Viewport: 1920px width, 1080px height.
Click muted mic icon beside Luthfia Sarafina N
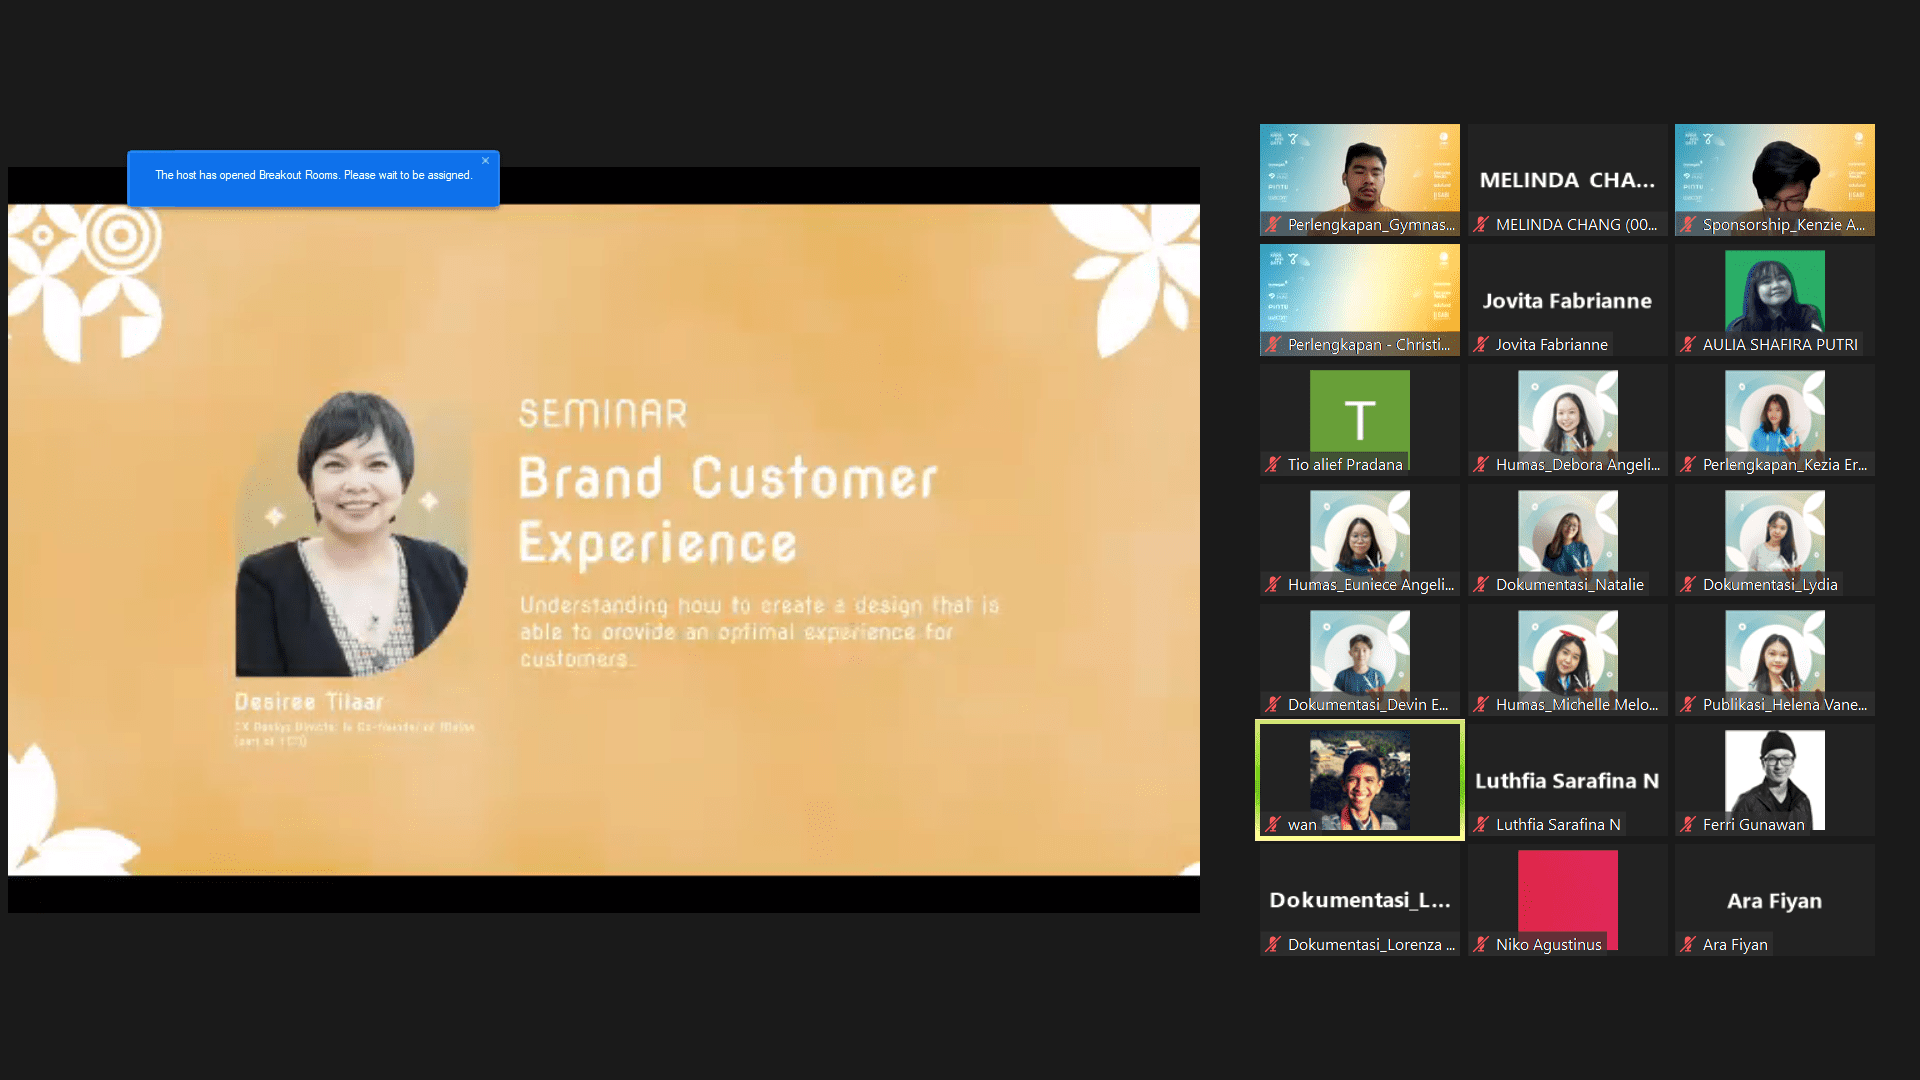click(1481, 824)
